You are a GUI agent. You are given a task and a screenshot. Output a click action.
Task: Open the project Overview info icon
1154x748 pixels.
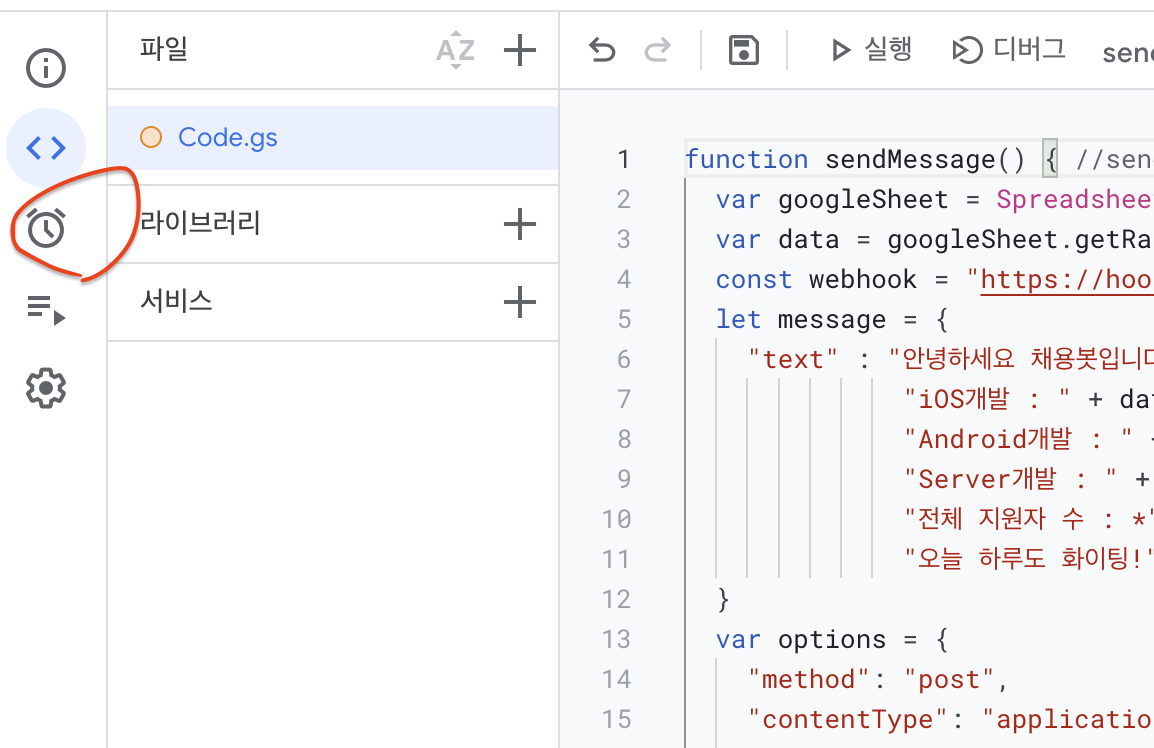click(46, 68)
